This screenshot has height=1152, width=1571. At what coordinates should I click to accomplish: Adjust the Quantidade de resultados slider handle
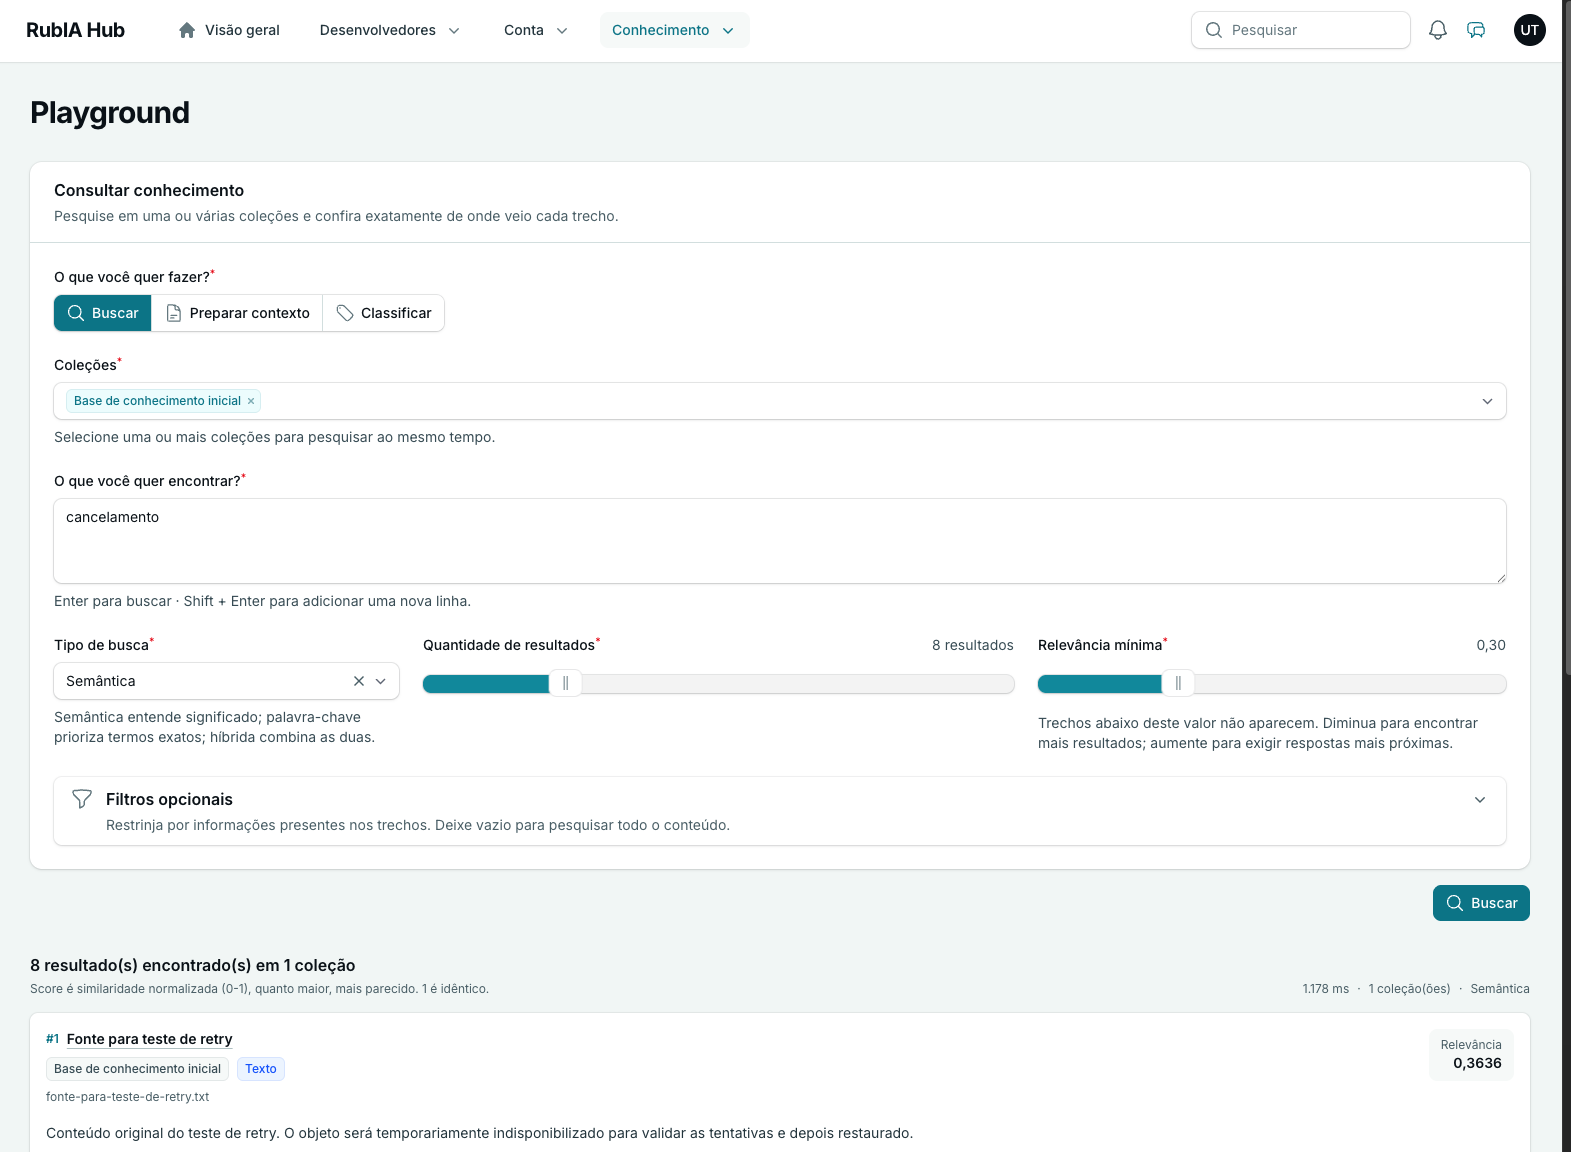click(x=565, y=683)
